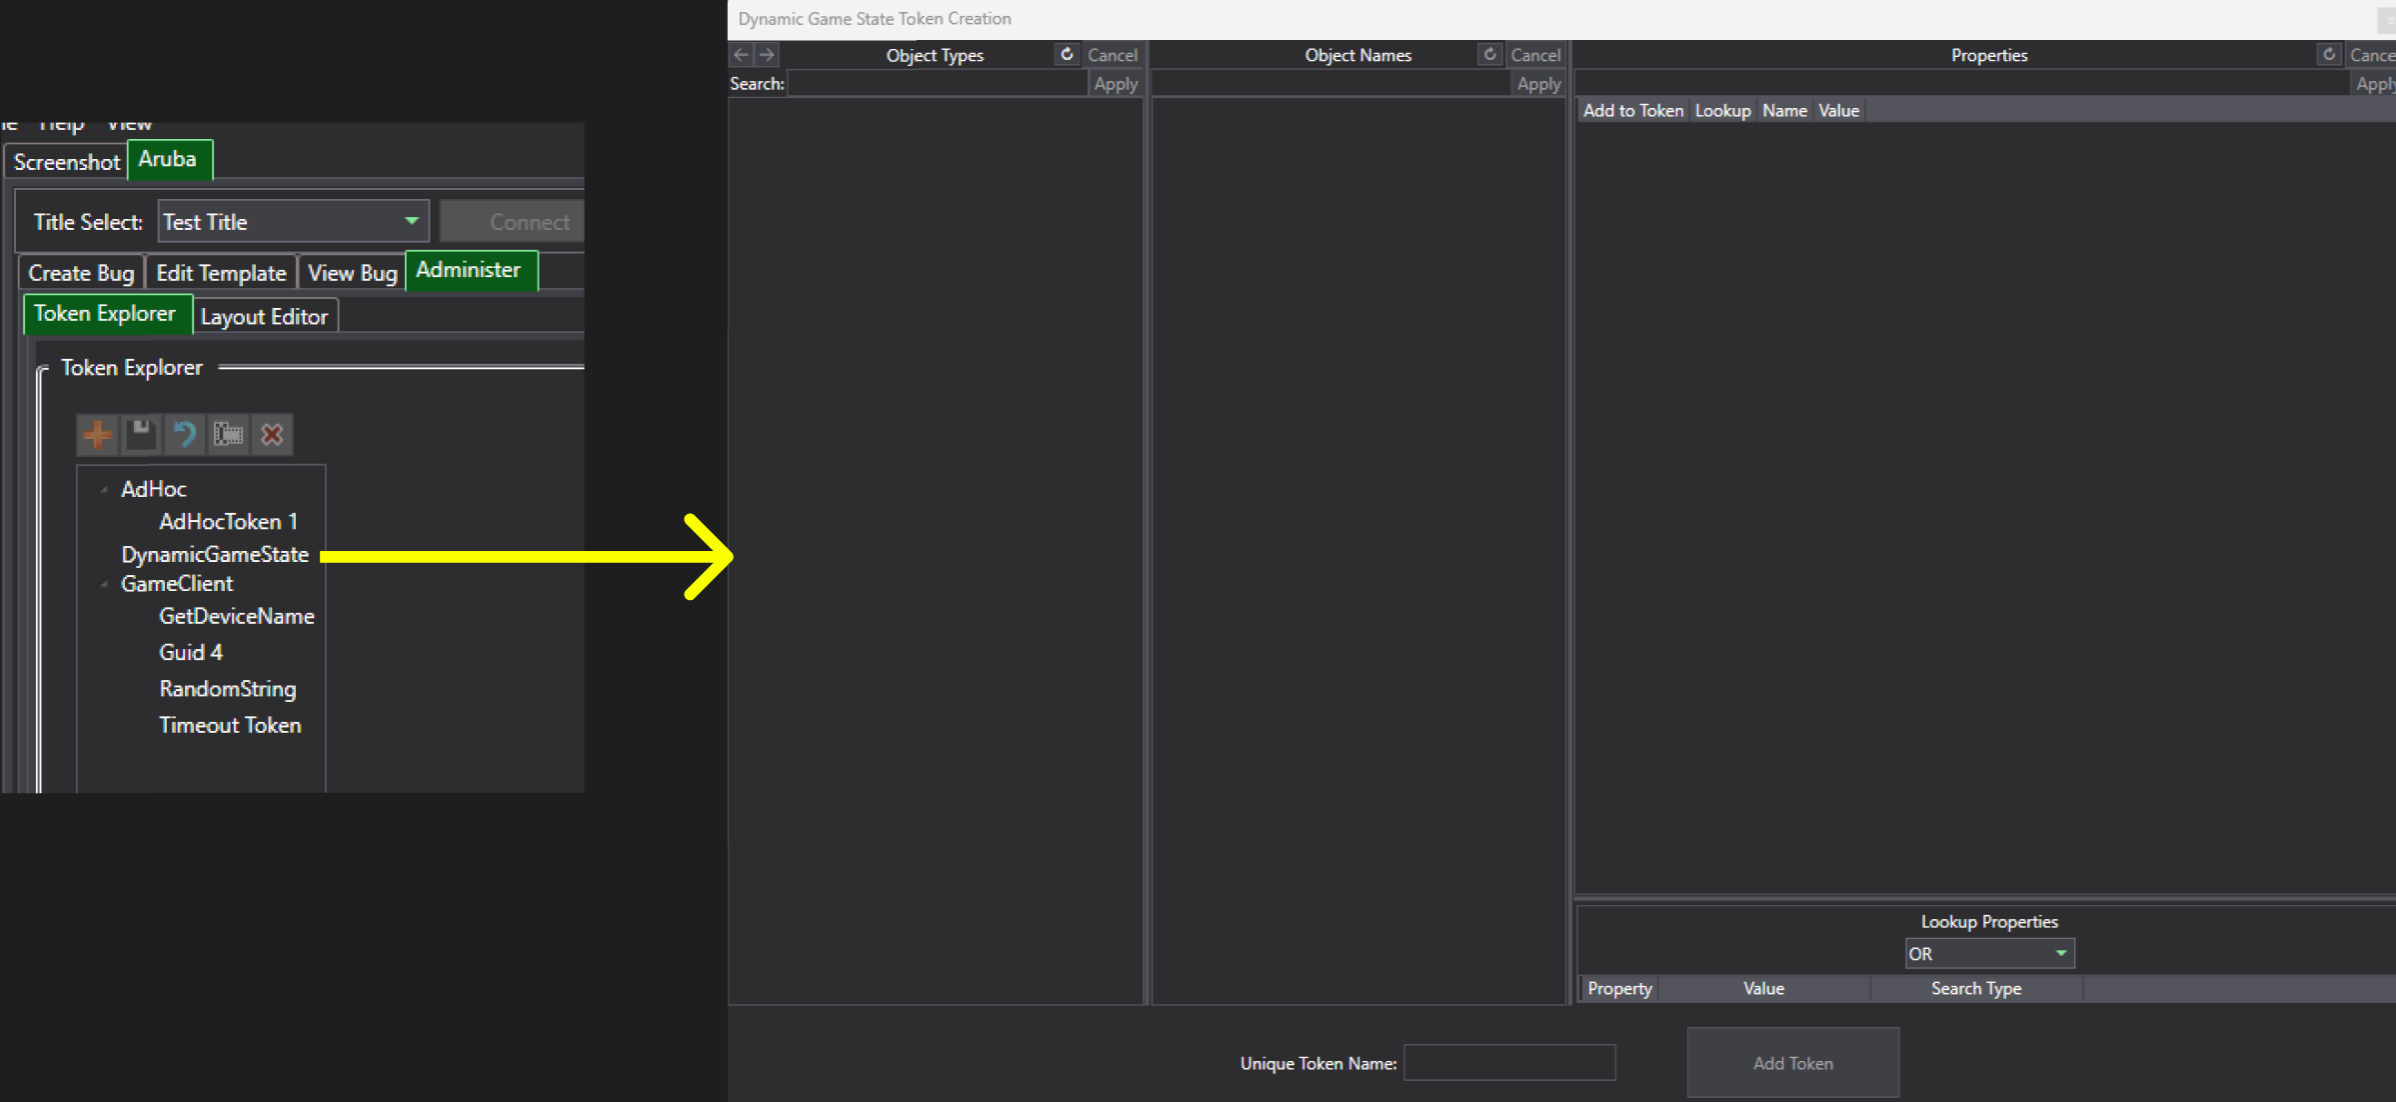Screen dimensions: 2396x1102
Task: Click the back arrow in Object Types
Action: point(741,55)
